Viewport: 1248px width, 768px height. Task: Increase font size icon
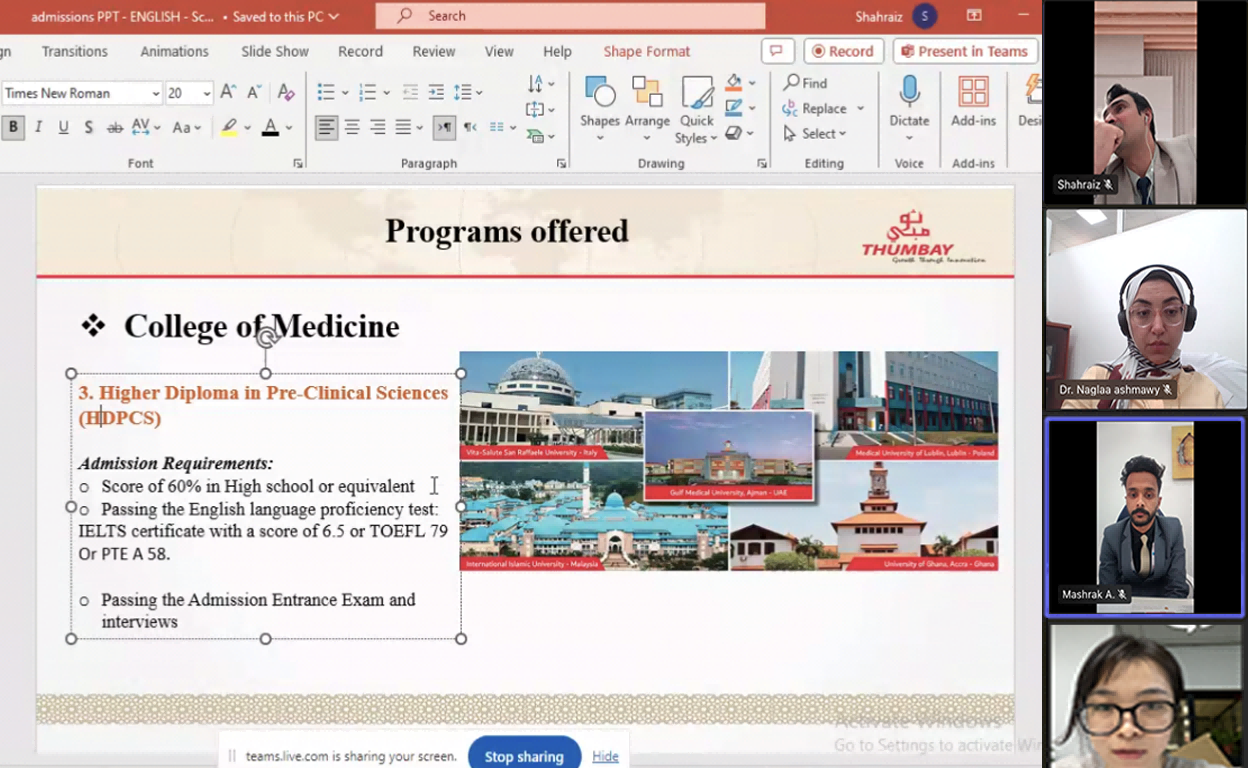[x=228, y=93]
